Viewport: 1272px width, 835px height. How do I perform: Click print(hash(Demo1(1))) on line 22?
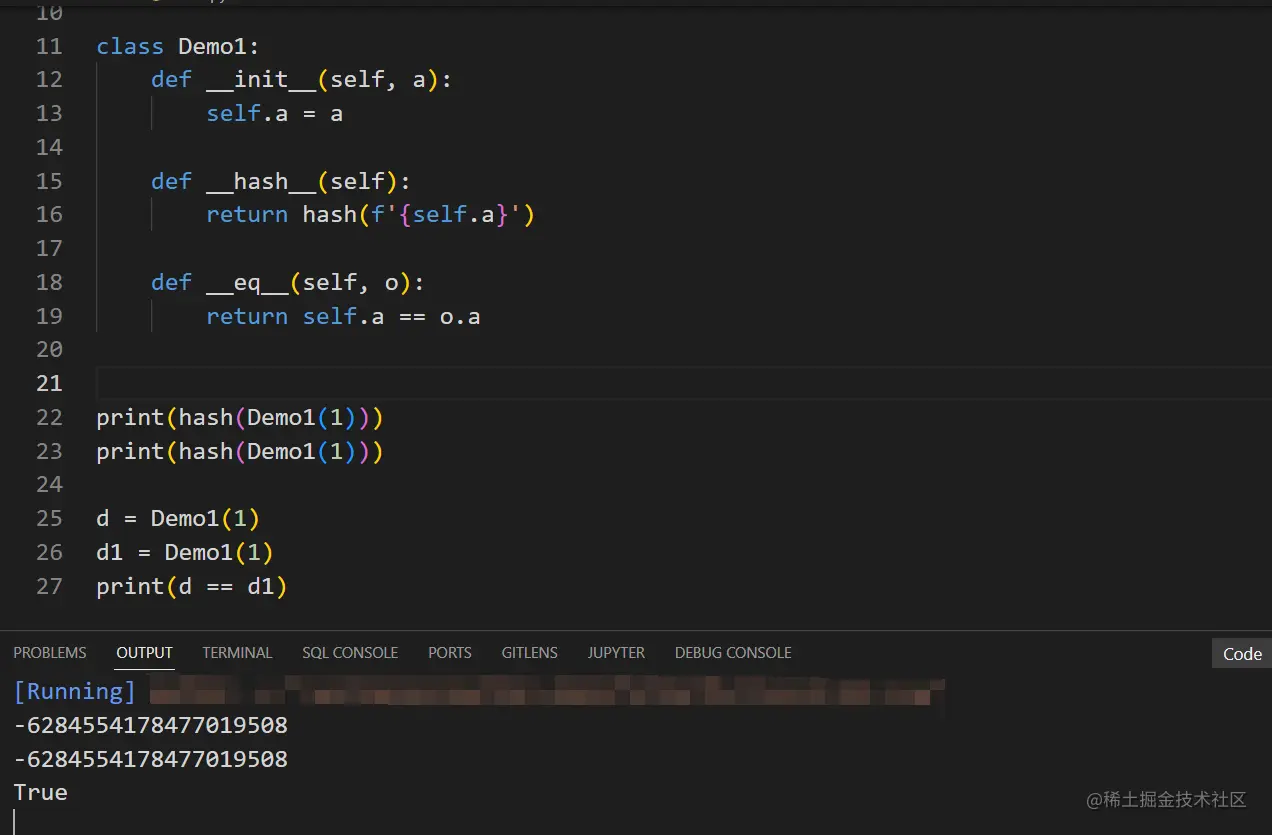(x=240, y=417)
